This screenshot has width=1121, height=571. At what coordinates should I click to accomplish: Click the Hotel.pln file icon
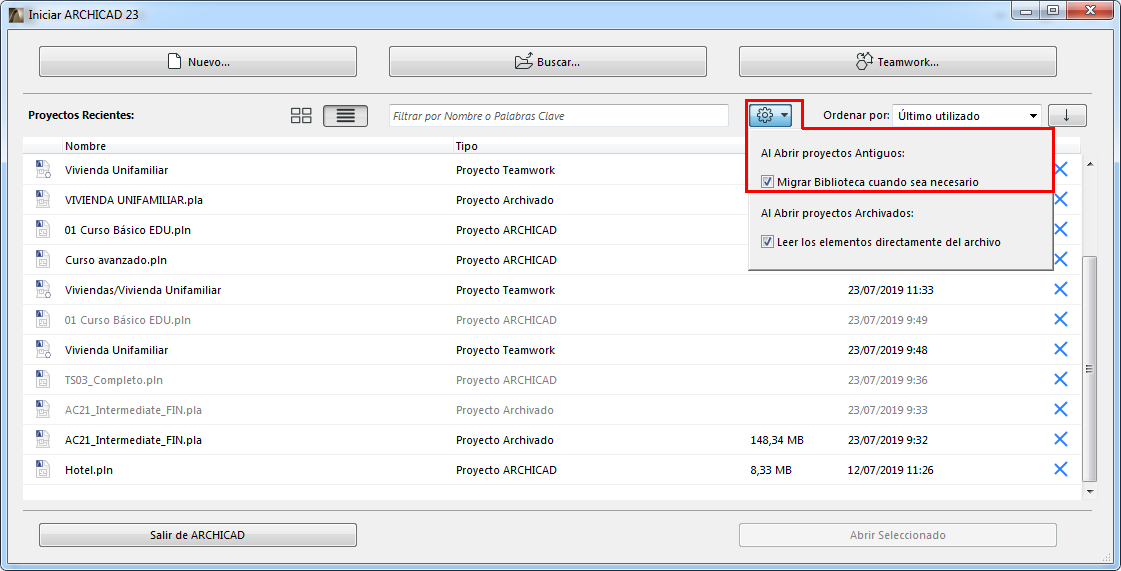click(x=42, y=470)
